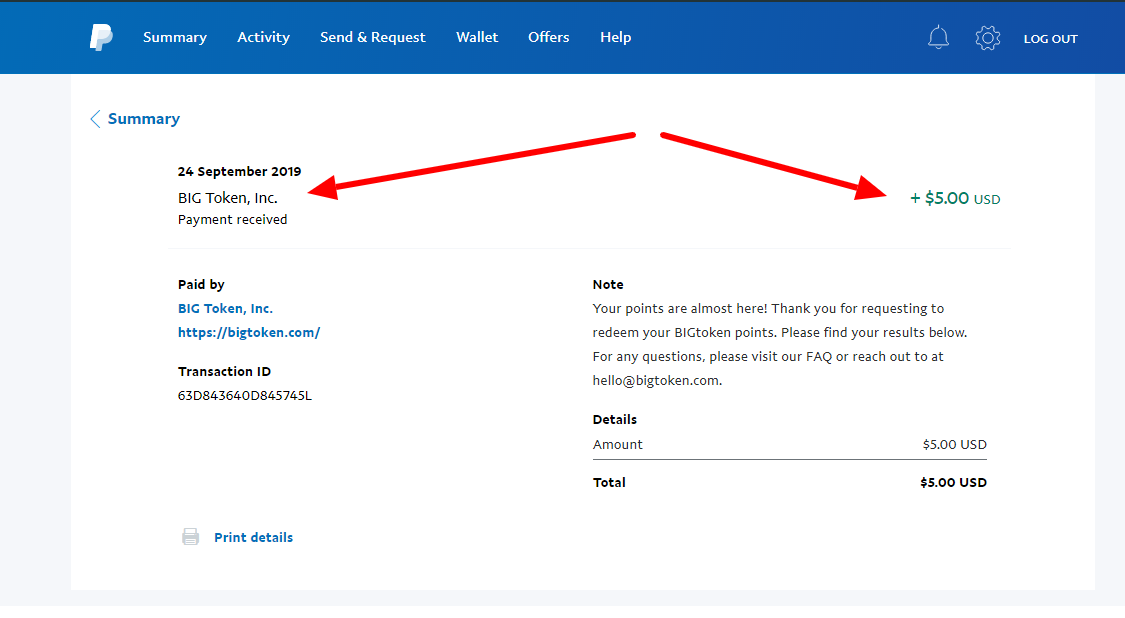Screen dimensions: 1125x618
Task: Click the BIG Token, Inc. heading name
Action: pyautogui.click(x=227, y=198)
